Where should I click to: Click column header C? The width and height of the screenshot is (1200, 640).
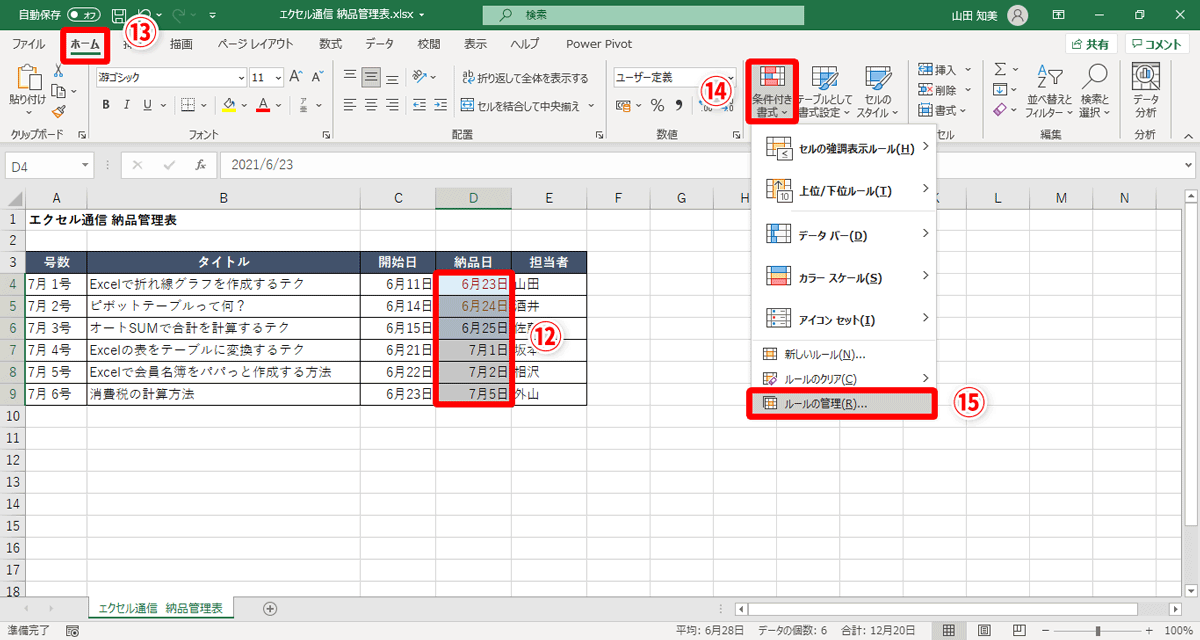[x=398, y=198]
